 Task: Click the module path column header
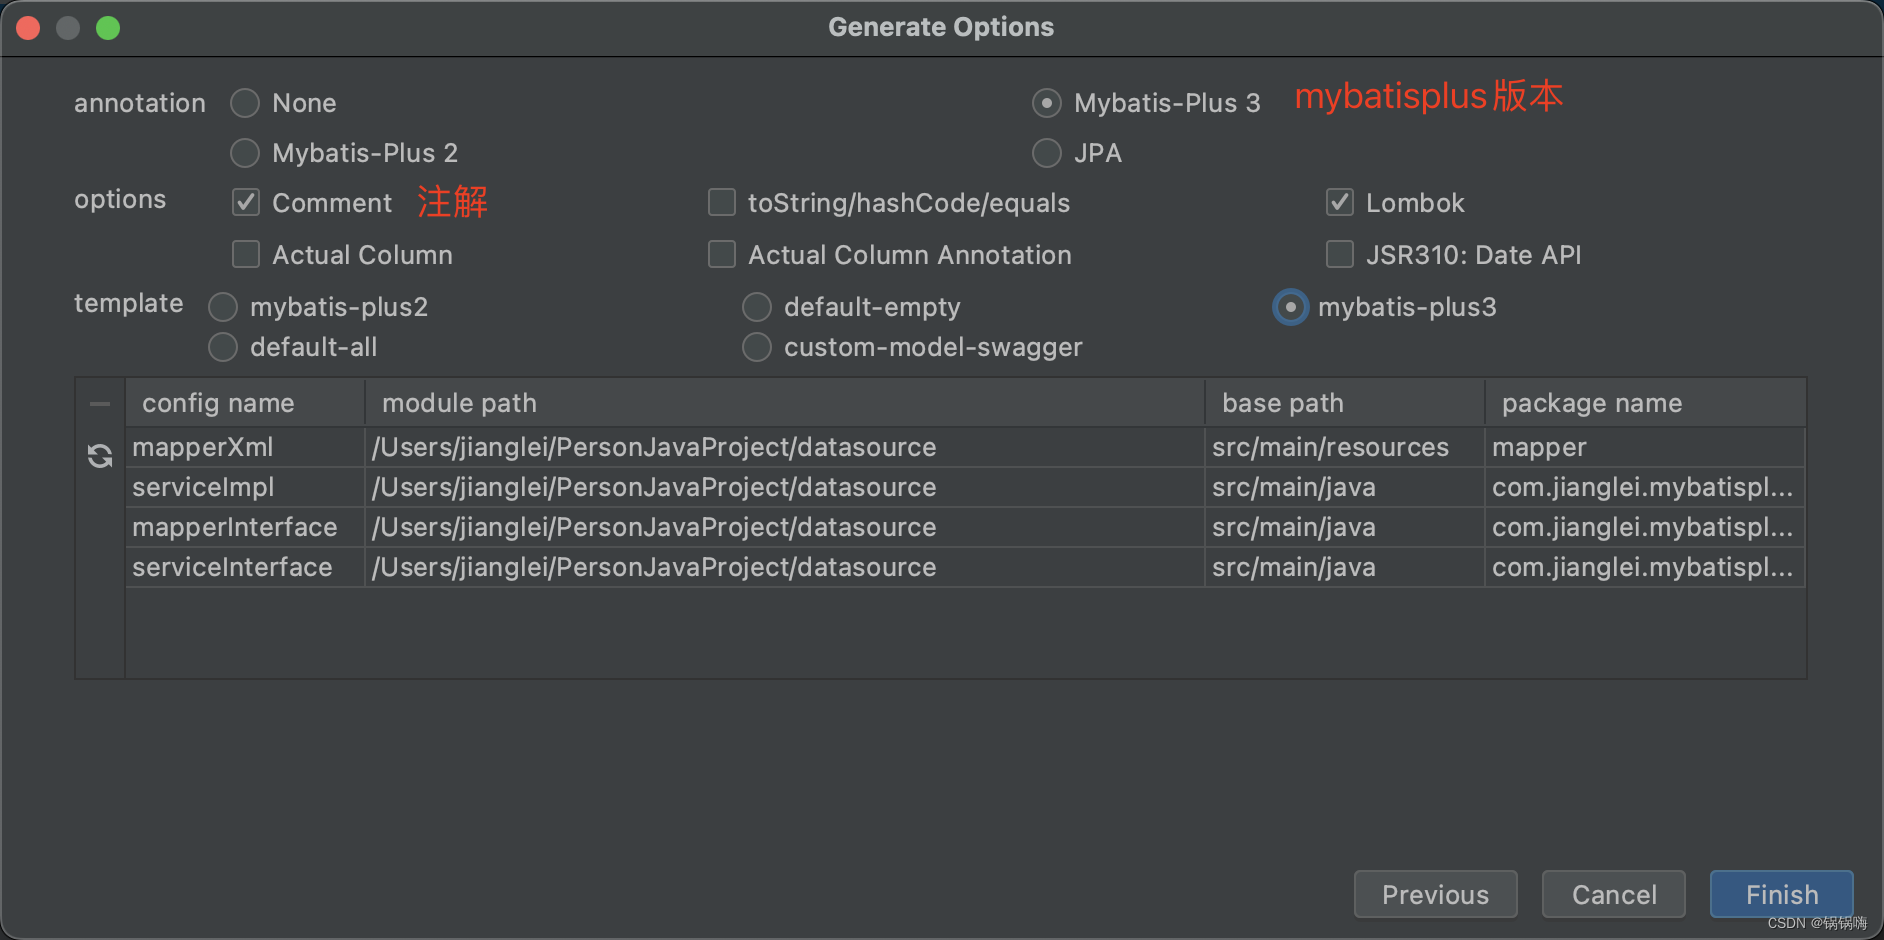click(x=785, y=403)
